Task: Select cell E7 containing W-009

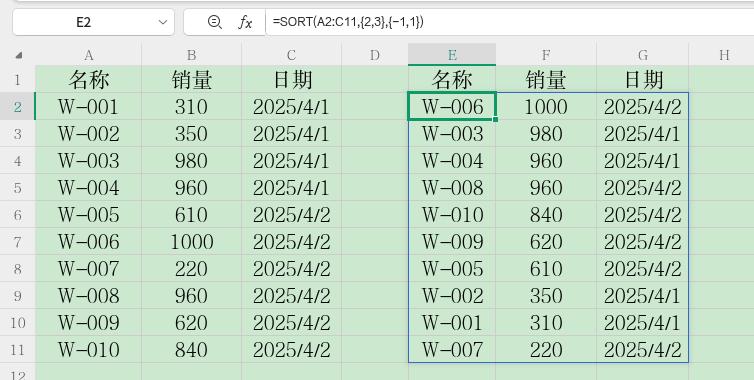Action: click(x=452, y=241)
